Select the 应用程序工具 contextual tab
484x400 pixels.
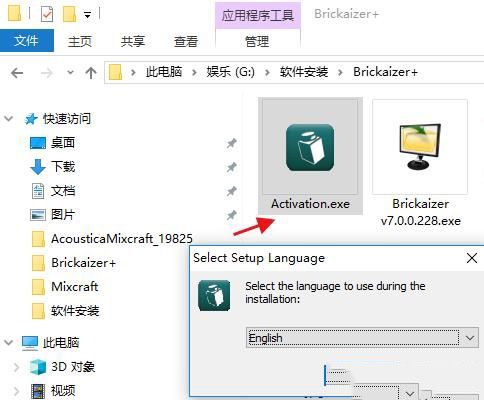pos(258,15)
